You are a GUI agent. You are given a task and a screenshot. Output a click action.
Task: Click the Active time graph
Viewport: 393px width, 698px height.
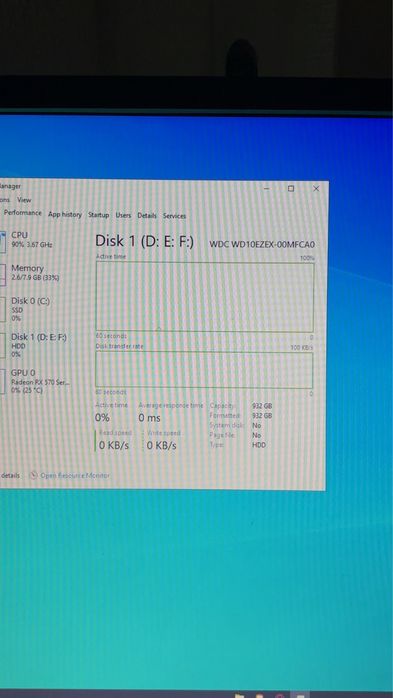point(205,297)
